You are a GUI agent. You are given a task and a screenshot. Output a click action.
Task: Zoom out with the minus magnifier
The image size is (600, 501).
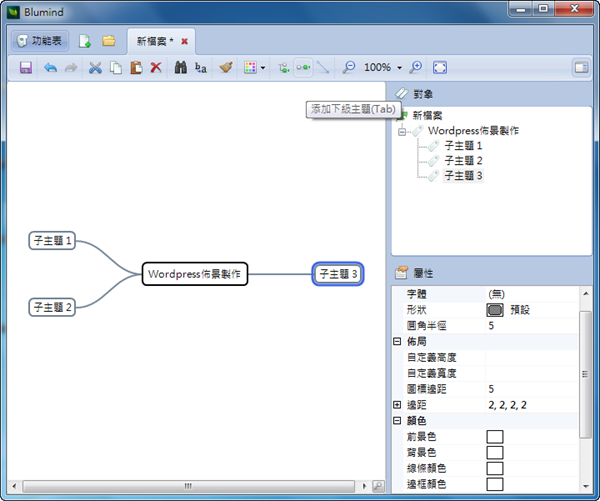(349, 68)
